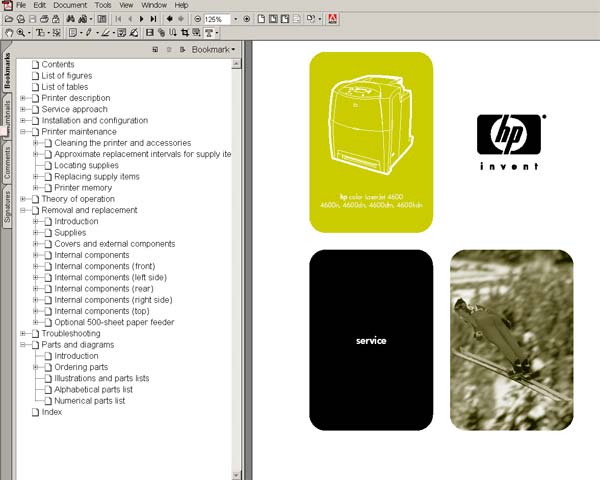Open the View menu

126,5
